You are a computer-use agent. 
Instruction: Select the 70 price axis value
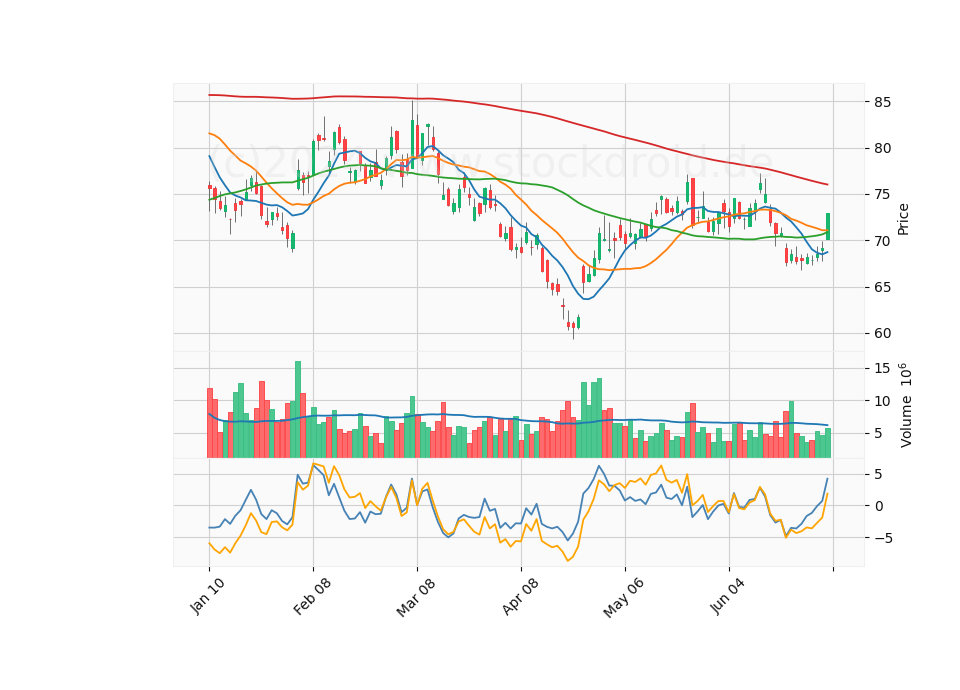(882, 241)
